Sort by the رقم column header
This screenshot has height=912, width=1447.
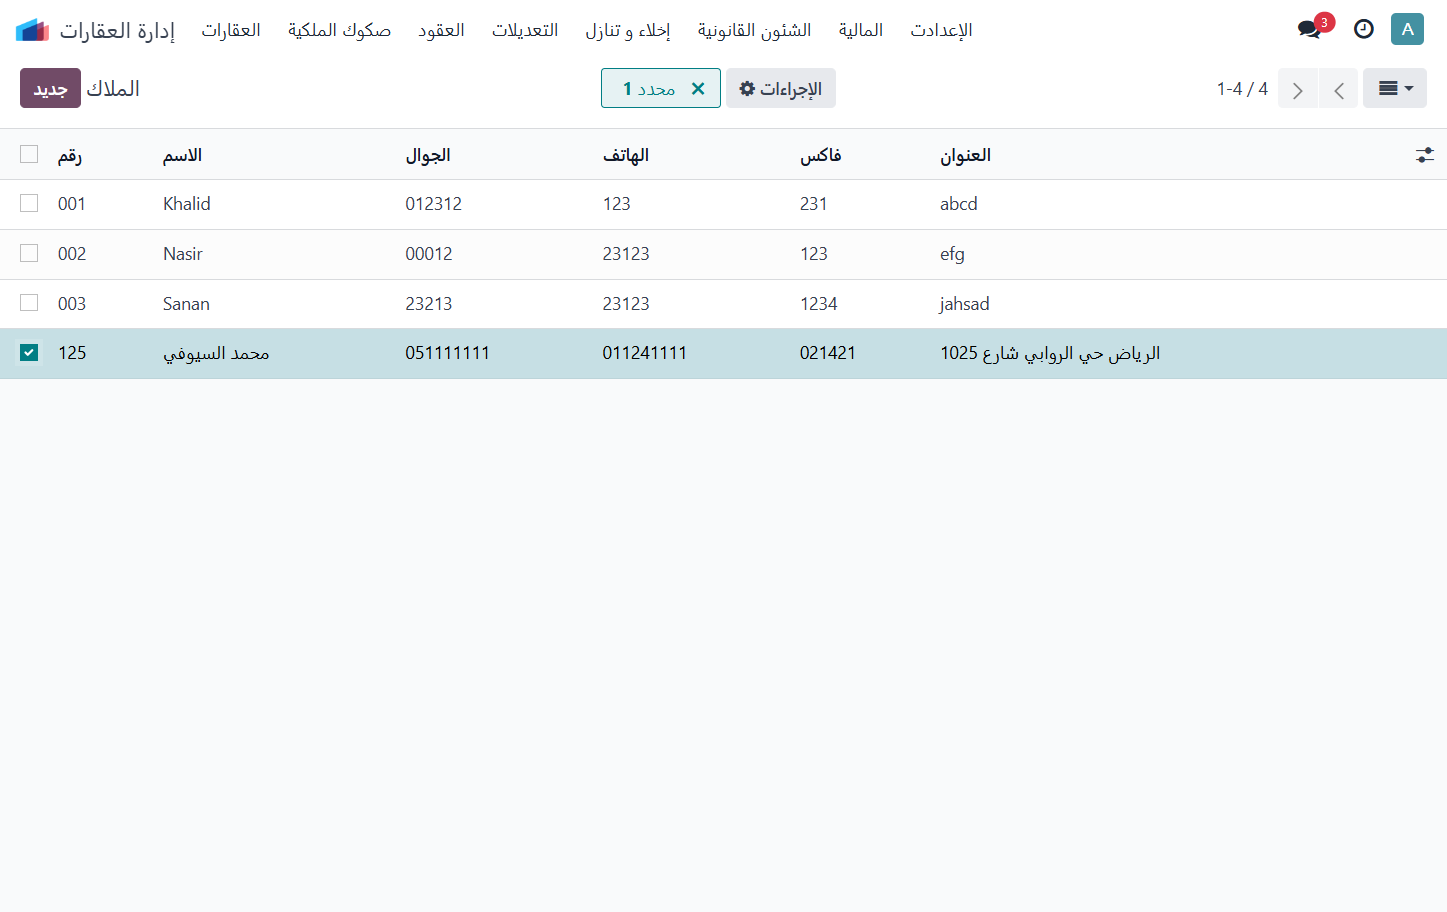click(70, 155)
